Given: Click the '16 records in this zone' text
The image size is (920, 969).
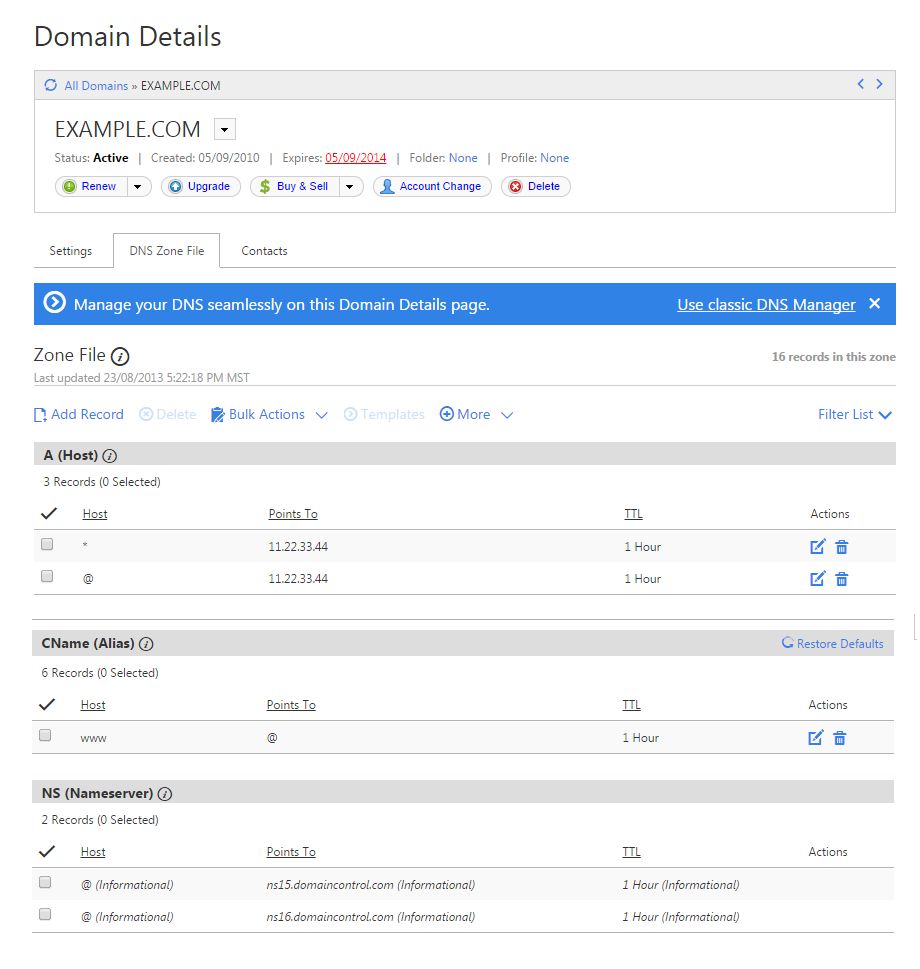Looking at the screenshot, I should click(833, 357).
